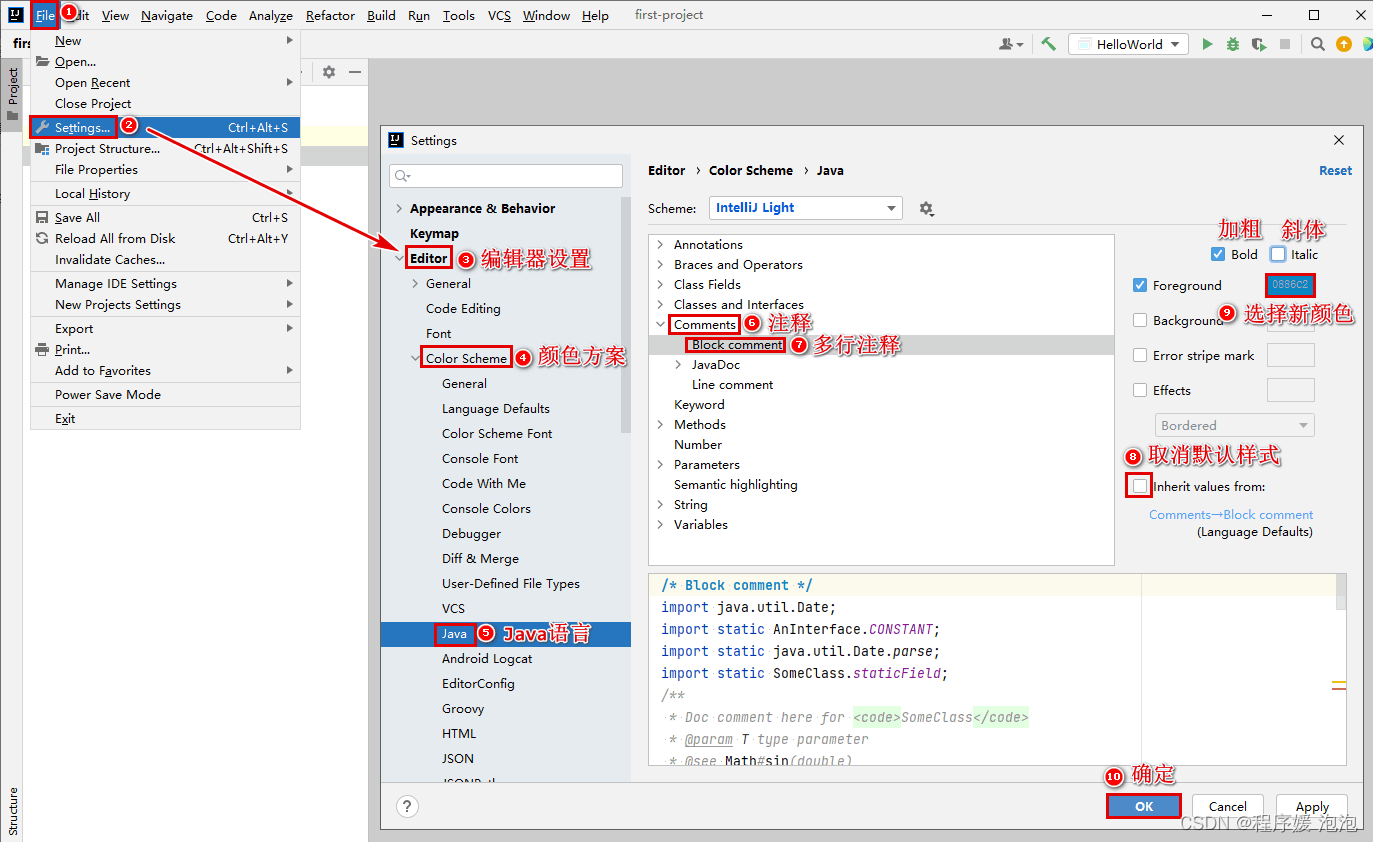The image size is (1373, 842).
Task: Click scheme gear icon beside IntelliJ Light
Action: tap(926, 208)
